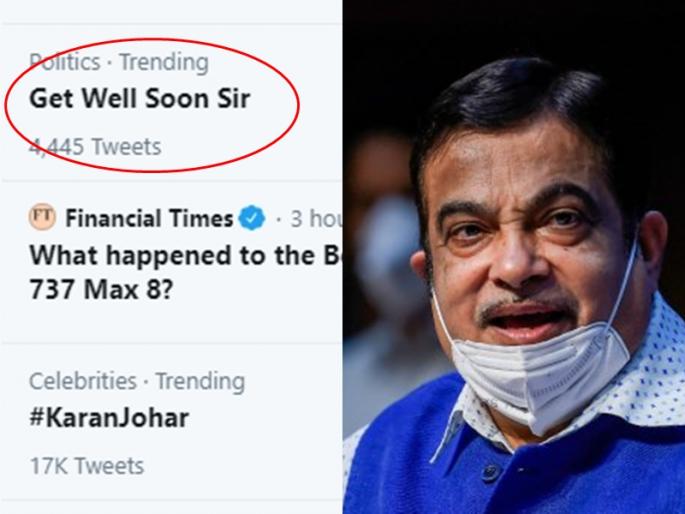
Task: Select the Celebrities category label
Action: [x=82, y=381]
